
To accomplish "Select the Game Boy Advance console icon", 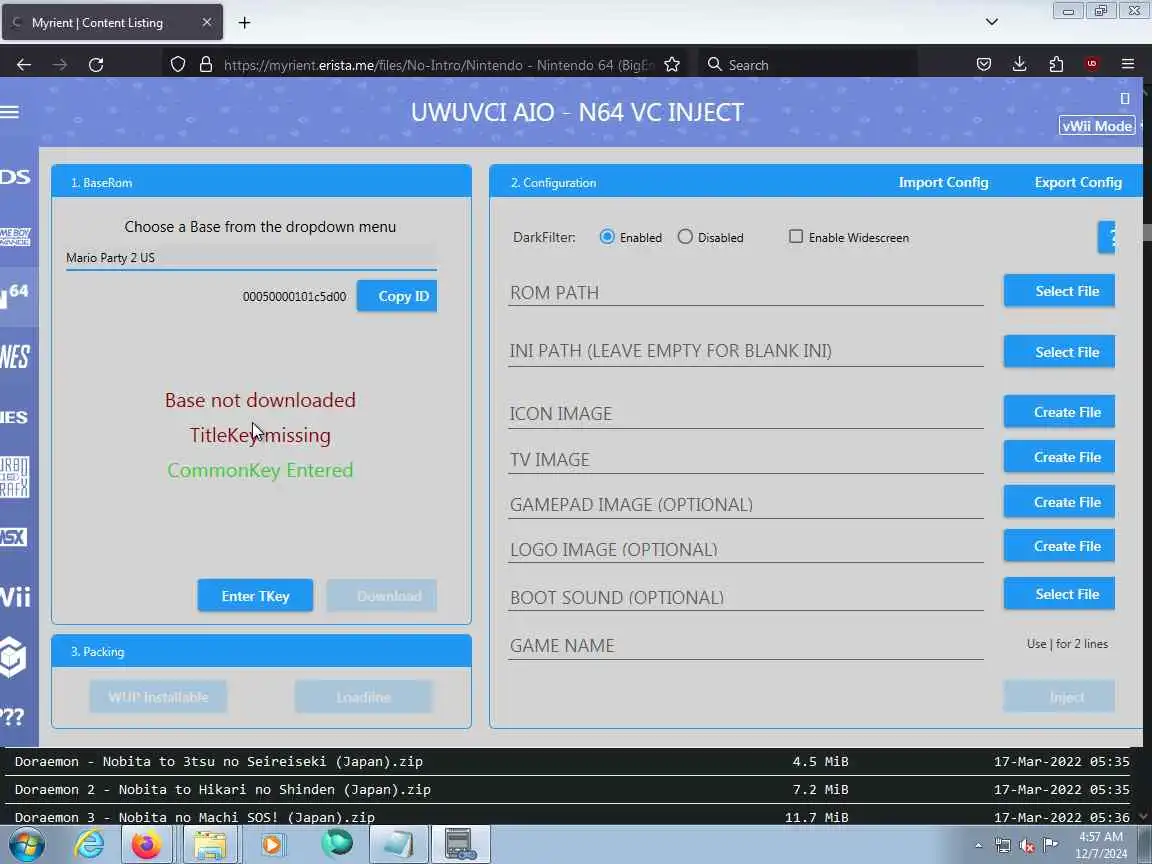I will tap(15, 237).
